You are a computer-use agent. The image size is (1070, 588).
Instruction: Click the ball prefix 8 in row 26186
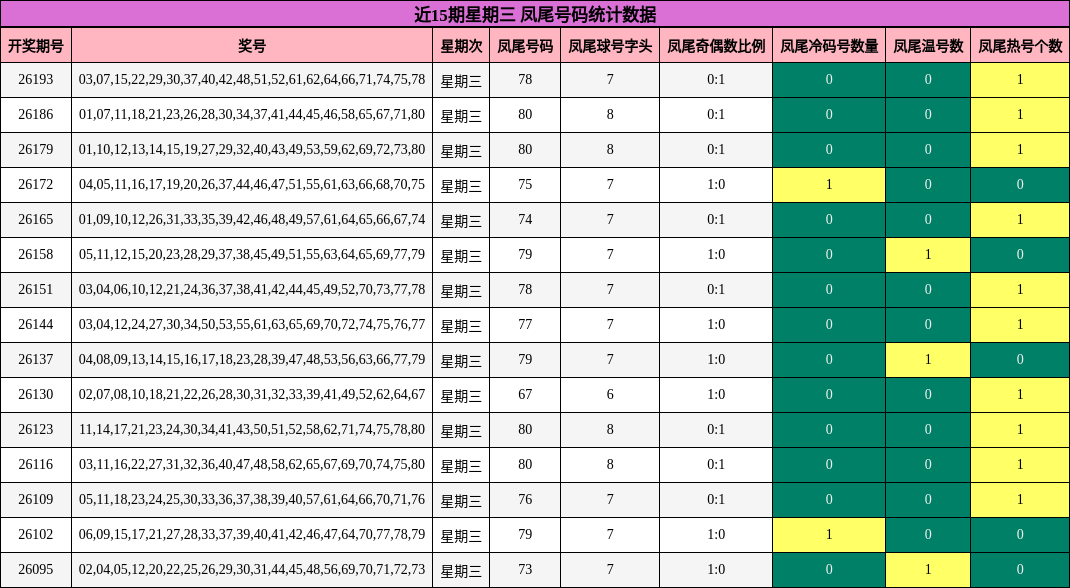pos(610,114)
